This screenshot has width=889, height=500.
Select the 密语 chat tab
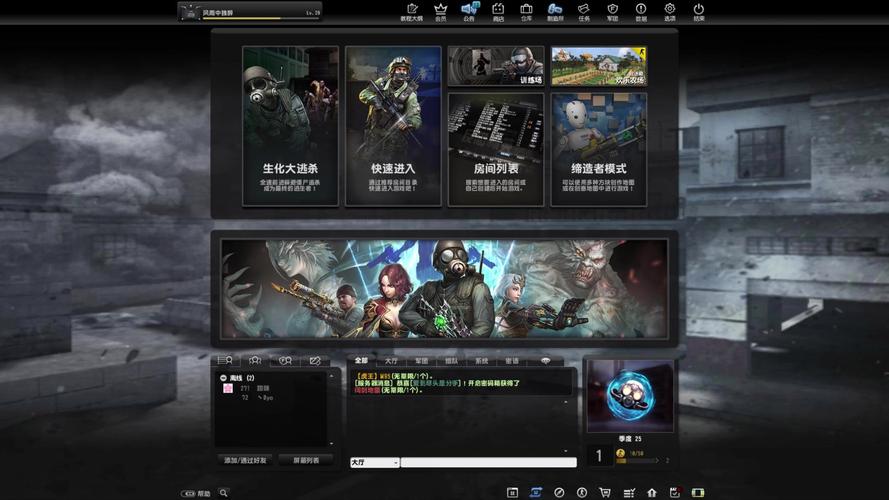(511, 361)
